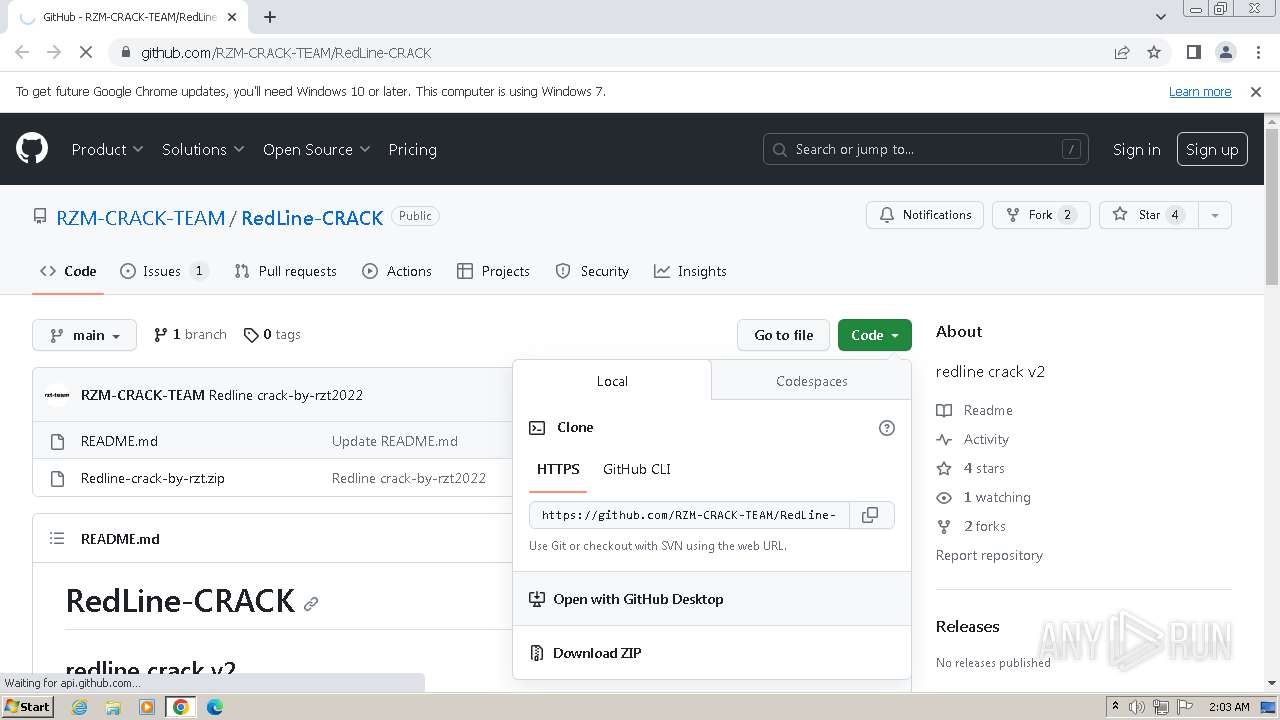Click the Search or jump to field
The width and height of the screenshot is (1280, 720).
point(925,149)
